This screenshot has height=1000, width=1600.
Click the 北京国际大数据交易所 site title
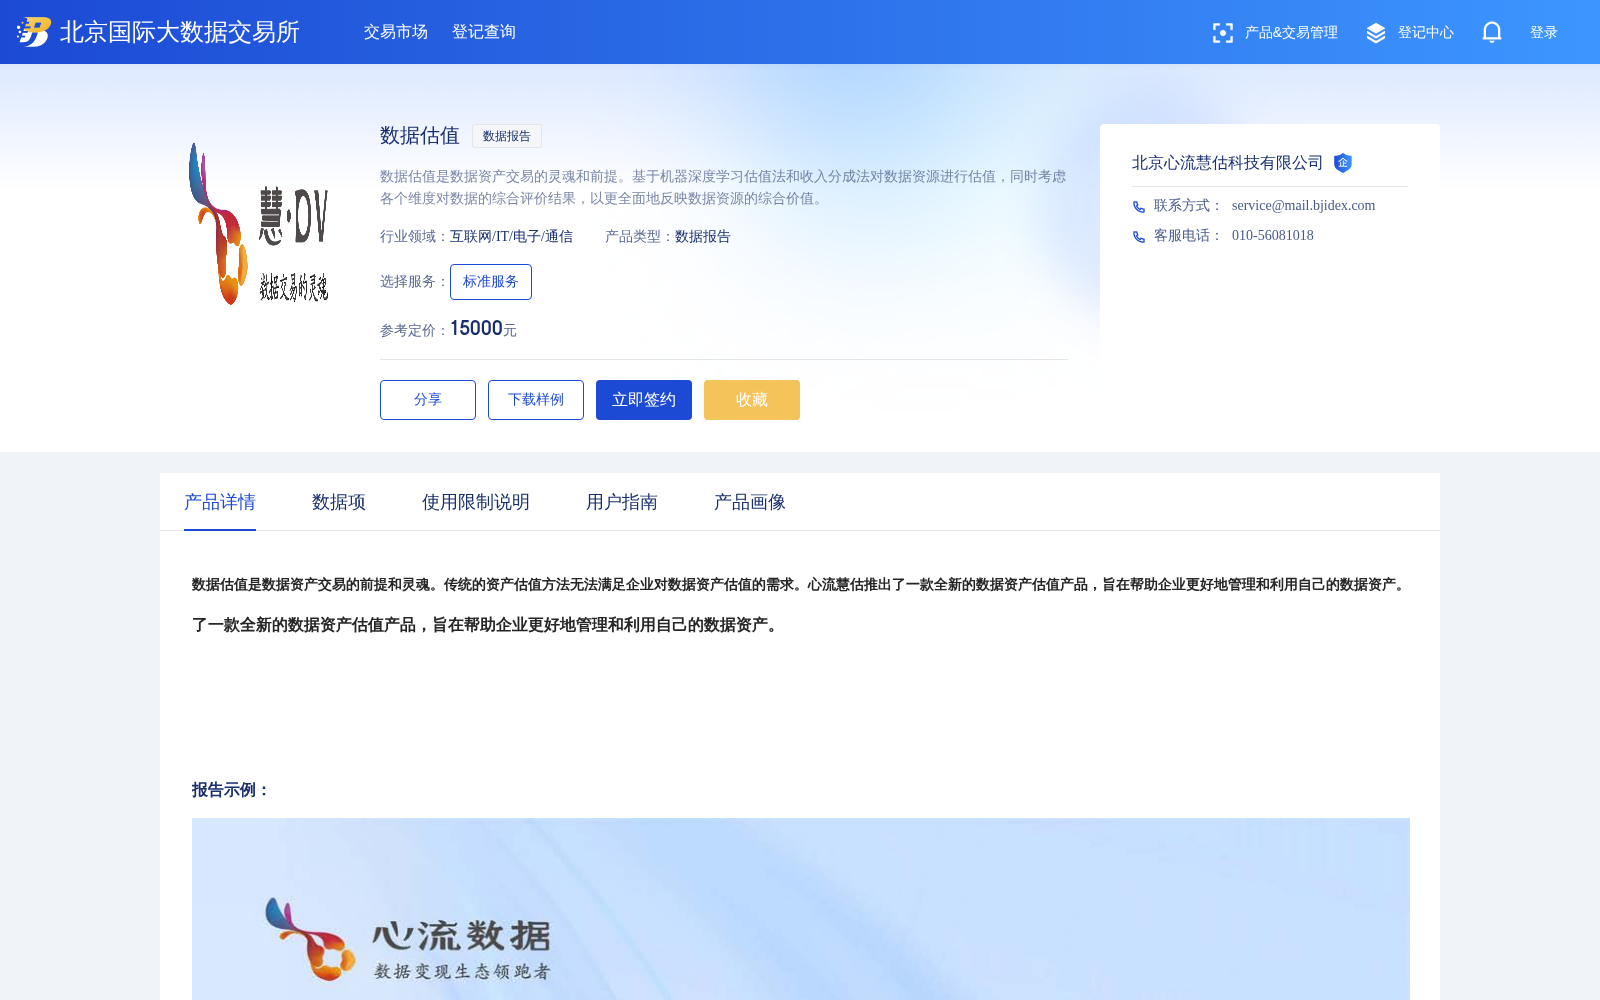180,32
